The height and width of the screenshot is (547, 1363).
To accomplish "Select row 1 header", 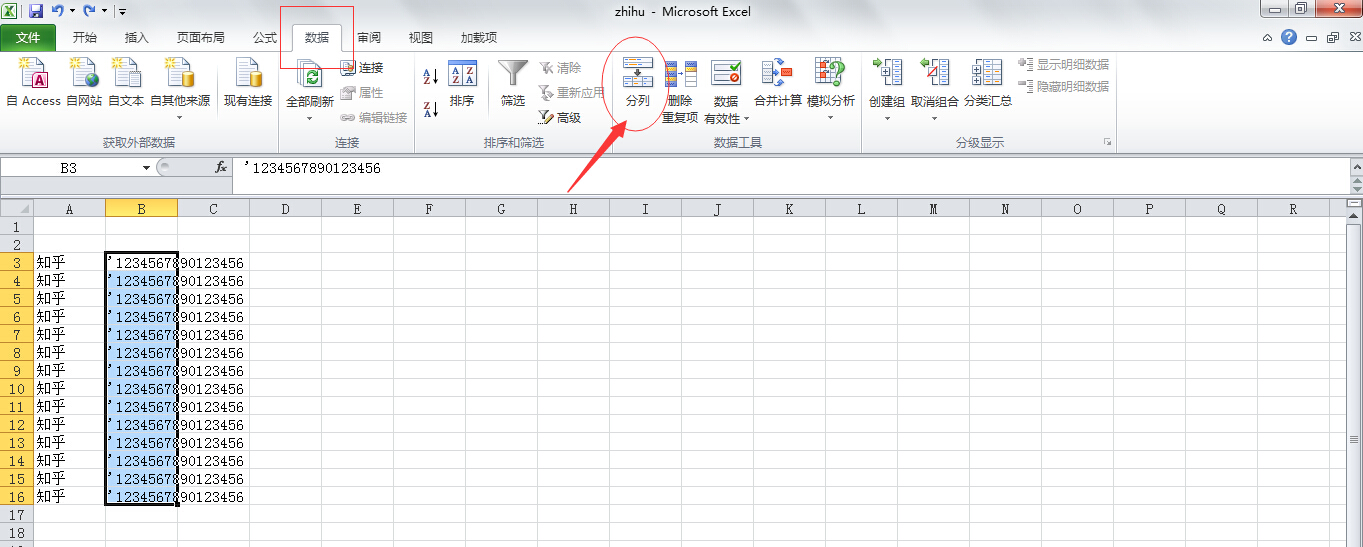I will (x=17, y=227).
